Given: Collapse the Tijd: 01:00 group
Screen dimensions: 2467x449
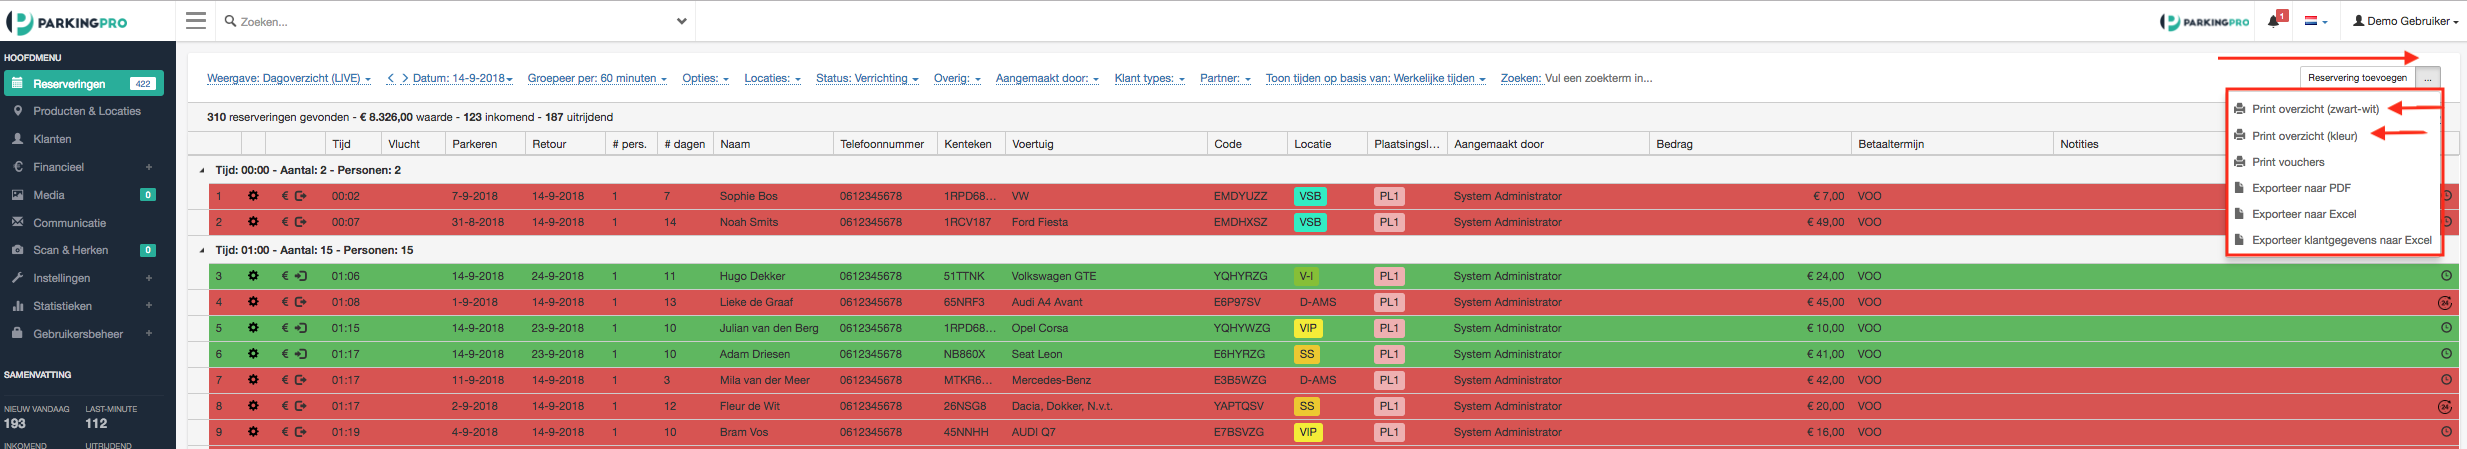Looking at the screenshot, I should (x=202, y=250).
